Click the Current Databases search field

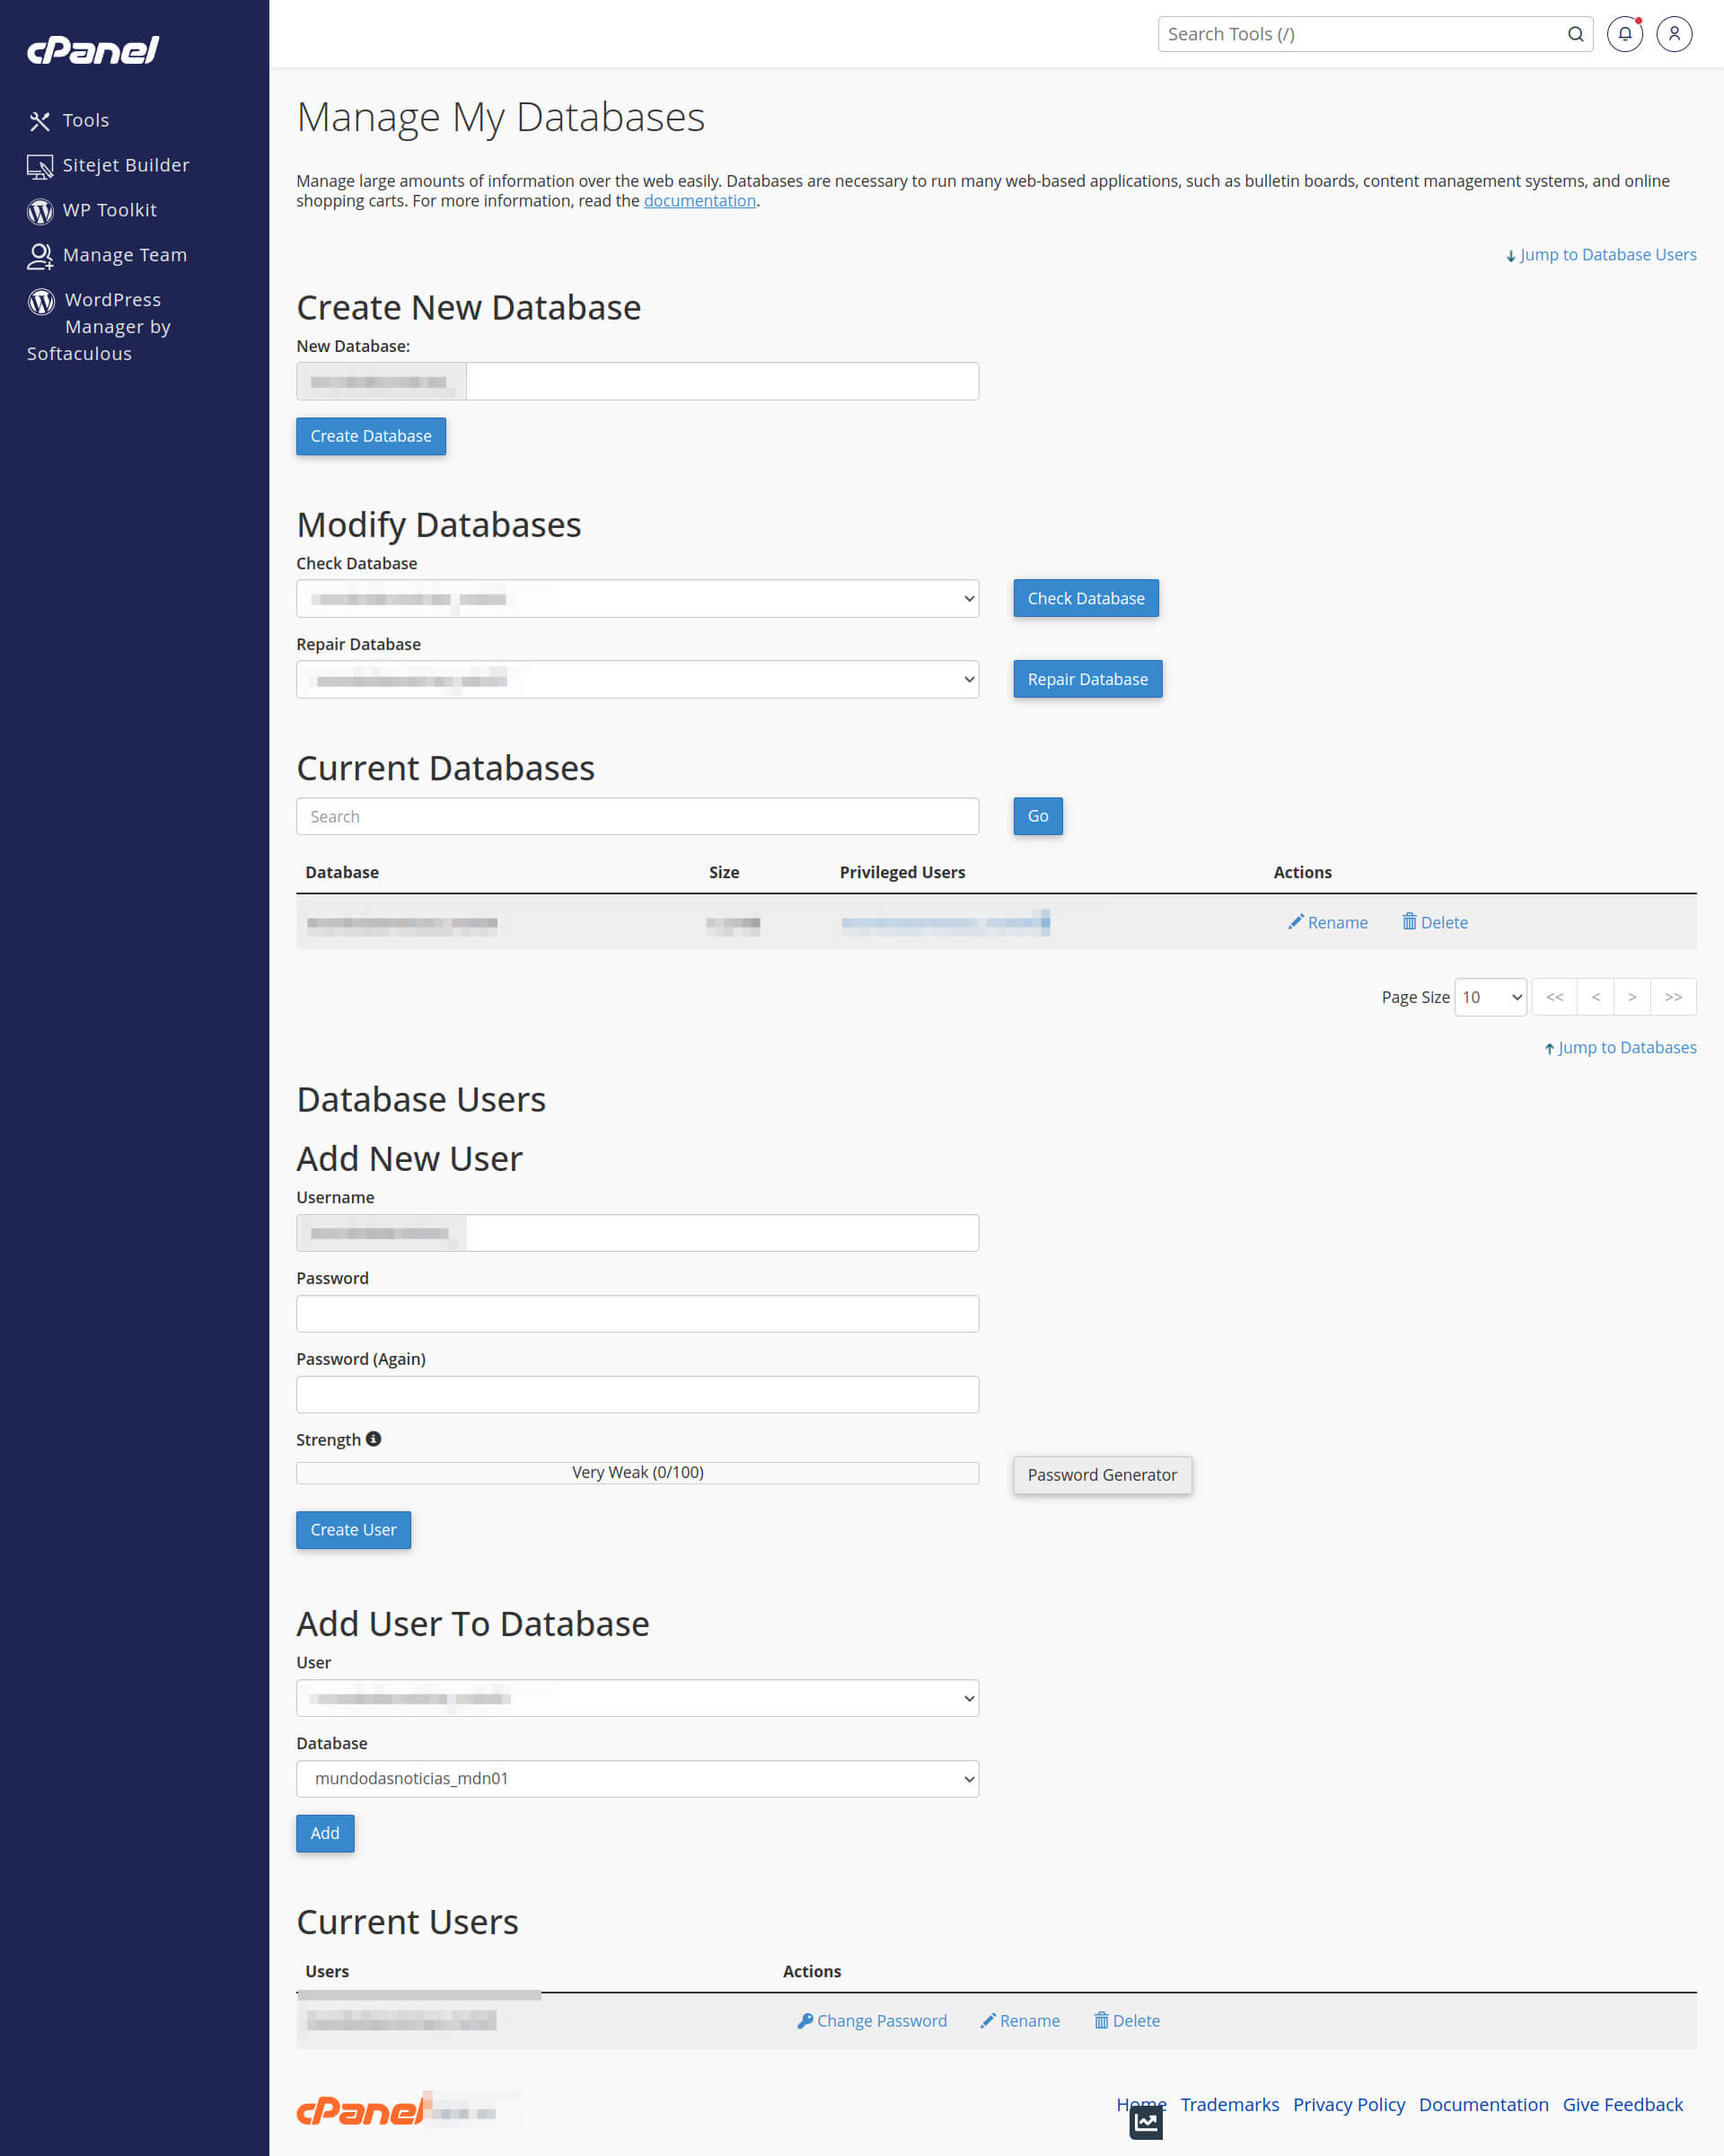tap(637, 816)
